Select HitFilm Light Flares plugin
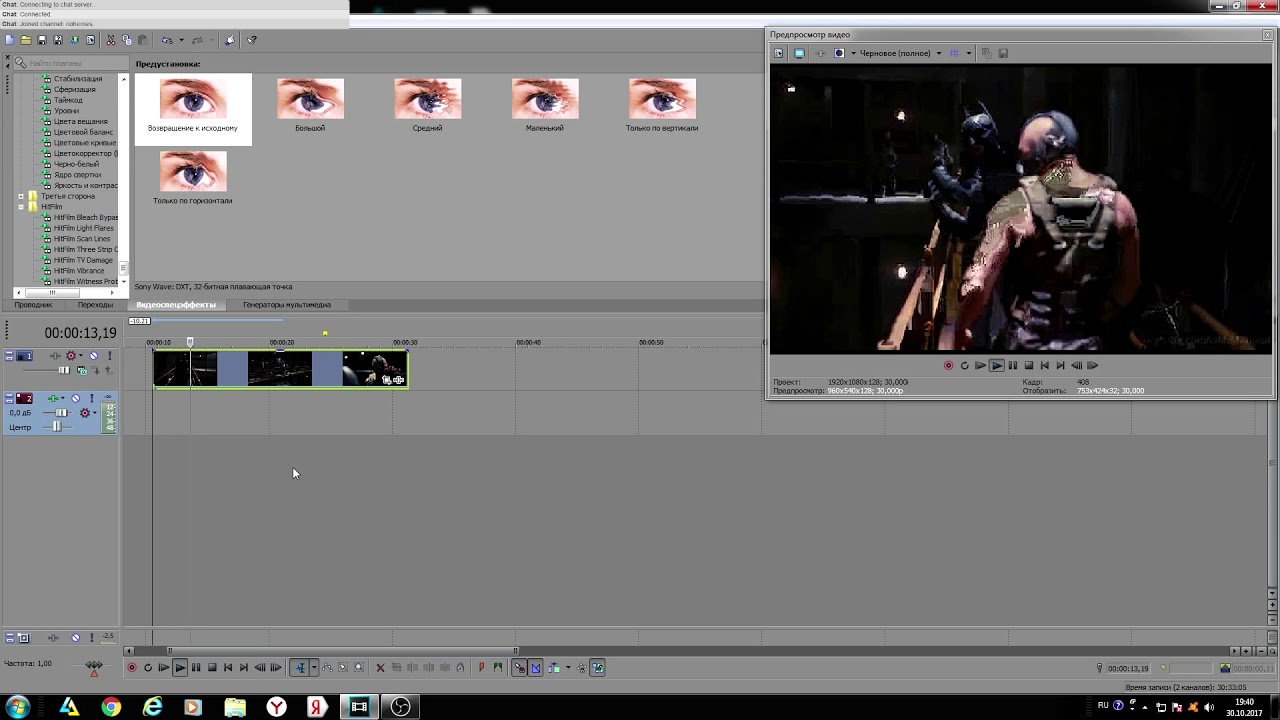The height and width of the screenshot is (720, 1280). pyautogui.click(x=84, y=228)
